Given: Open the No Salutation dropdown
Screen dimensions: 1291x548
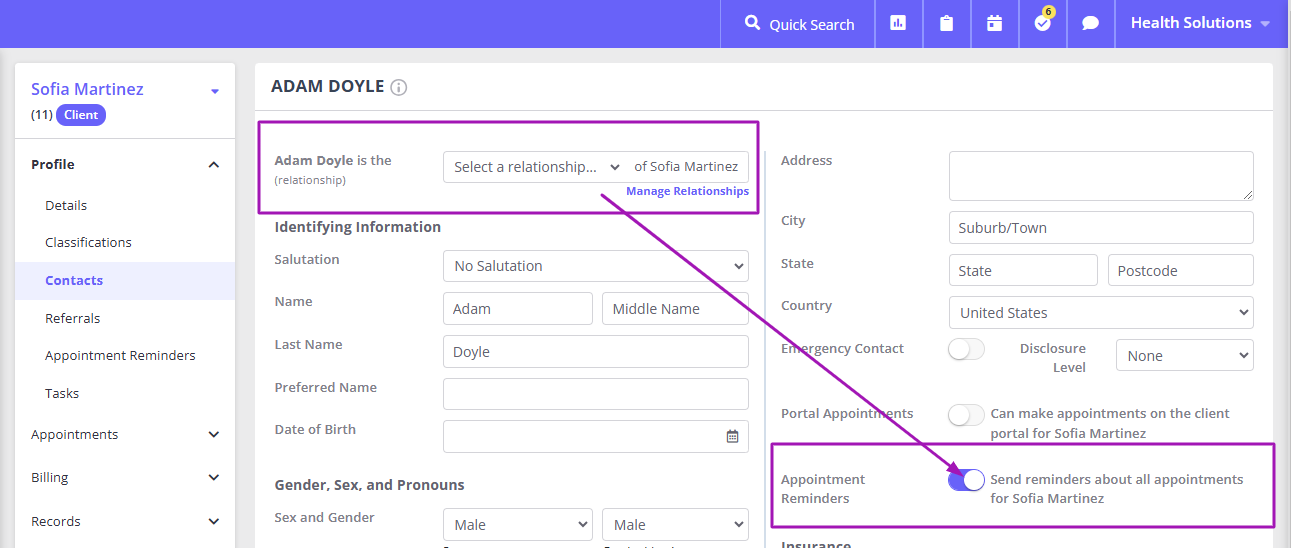Looking at the screenshot, I should [596, 266].
